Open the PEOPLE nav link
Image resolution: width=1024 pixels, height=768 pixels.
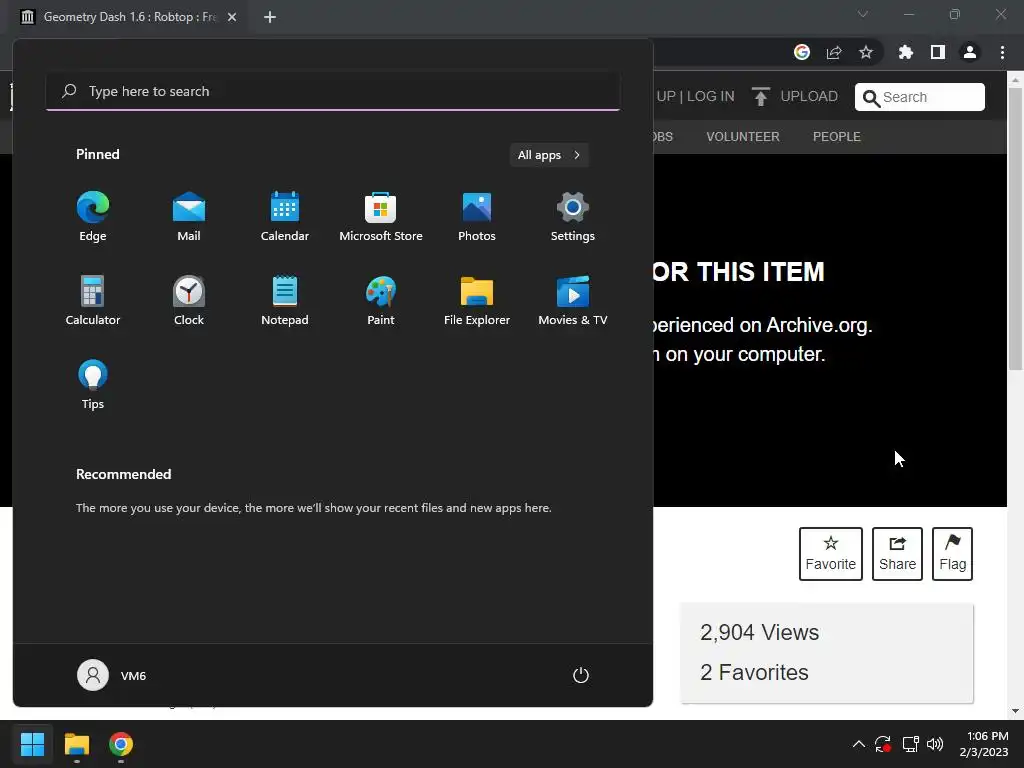pyautogui.click(x=837, y=136)
